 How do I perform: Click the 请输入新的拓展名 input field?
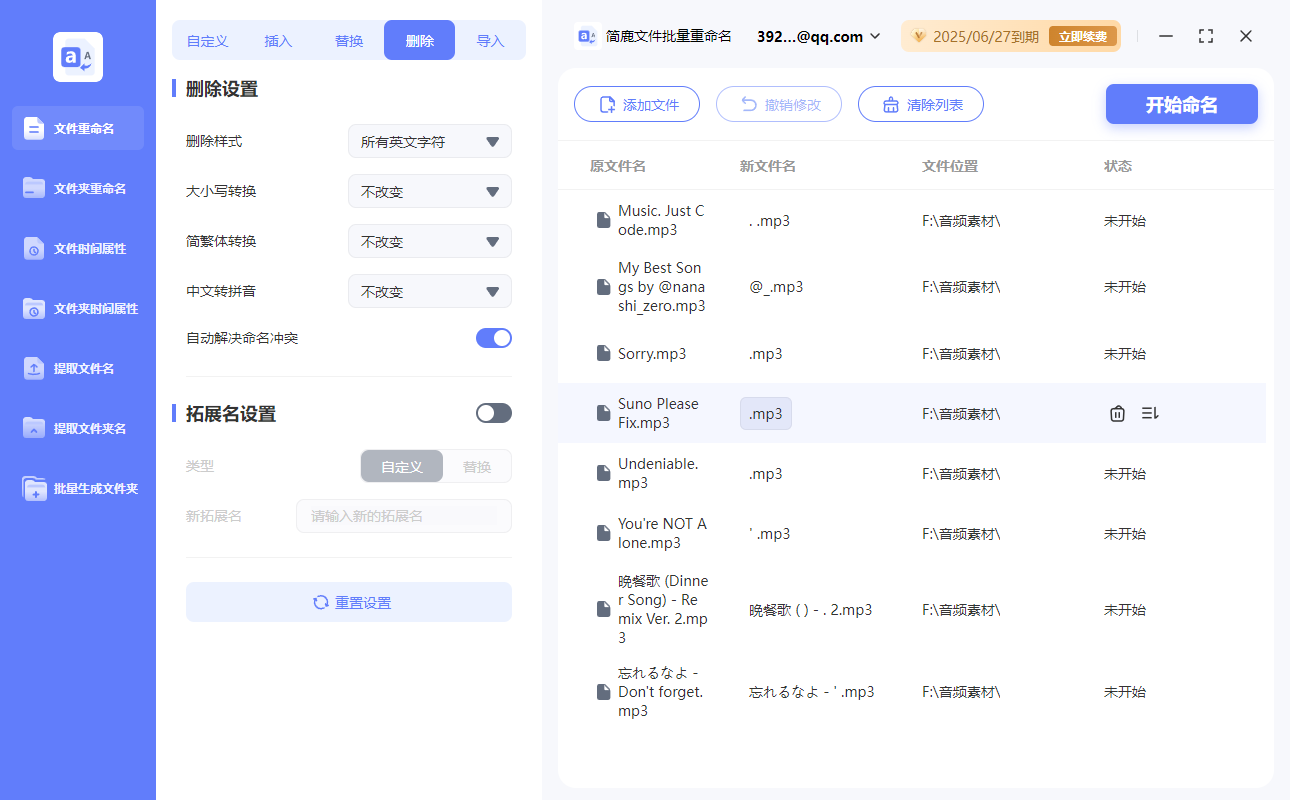[x=404, y=516]
